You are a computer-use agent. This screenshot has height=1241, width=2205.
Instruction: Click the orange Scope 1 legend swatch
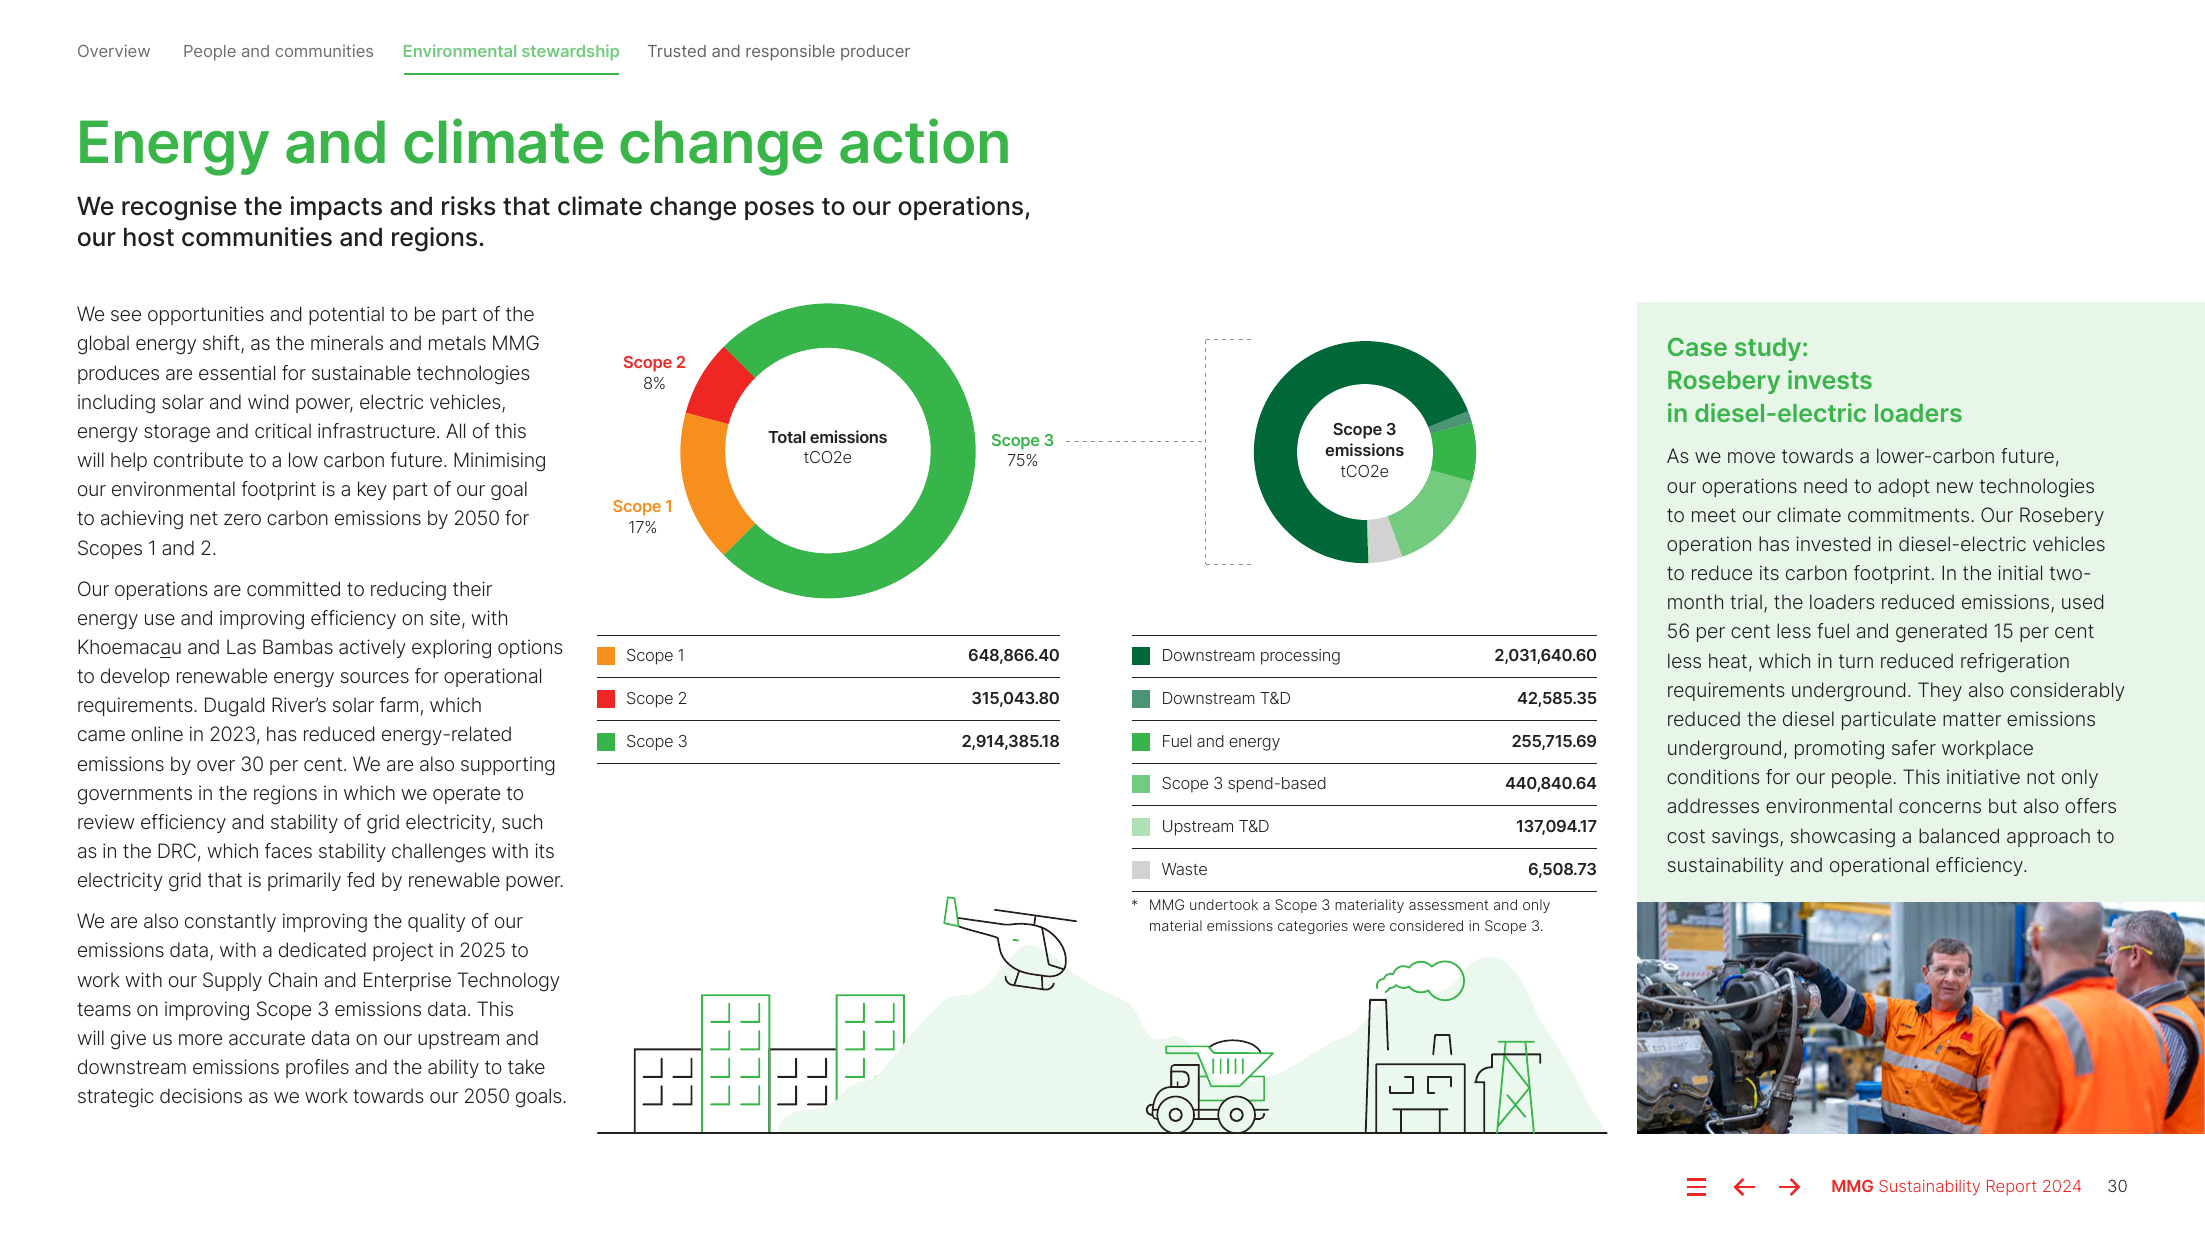pyautogui.click(x=606, y=656)
